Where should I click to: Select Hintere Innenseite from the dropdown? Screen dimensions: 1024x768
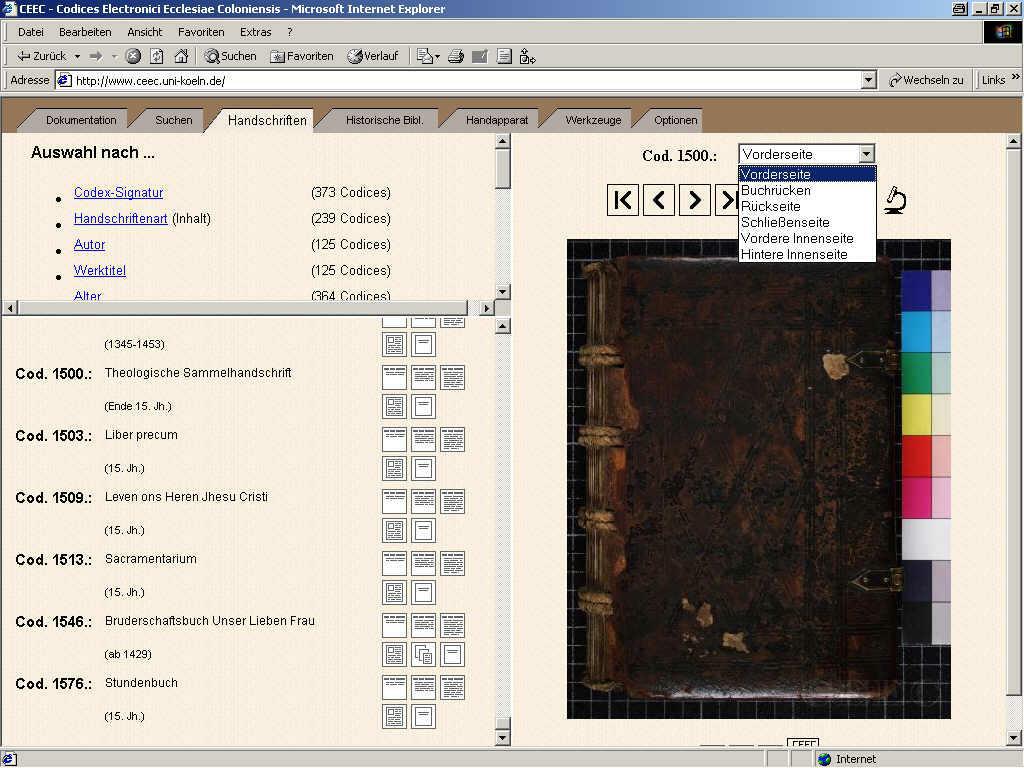pos(807,255)
